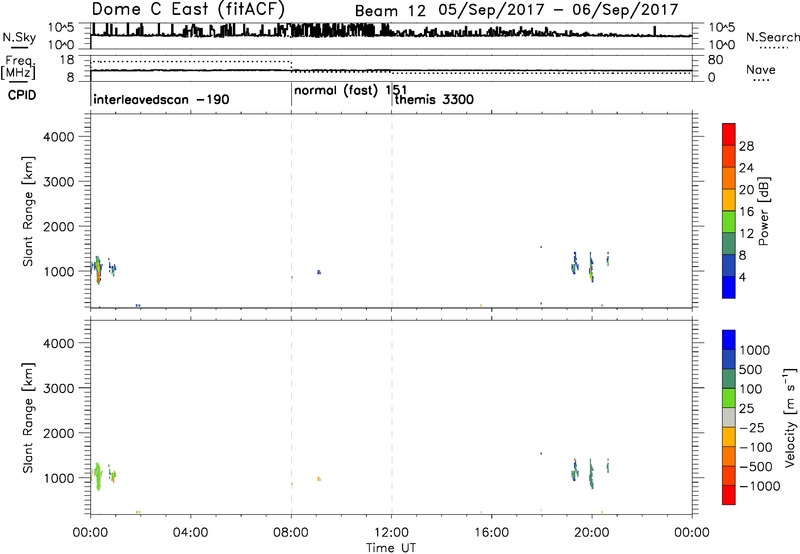Image resolution: width=800 pixels, height=554 pixels.
Task: Click the bright green Power colorbar swatch
Action: [729, 221]
